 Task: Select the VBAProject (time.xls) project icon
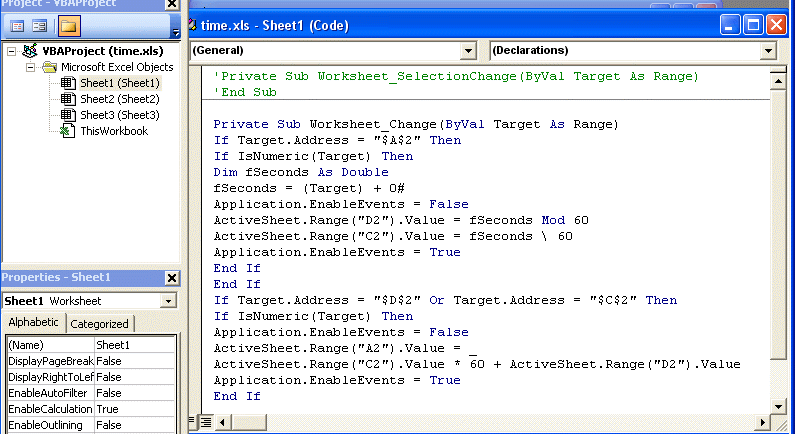tap(30, 50)
